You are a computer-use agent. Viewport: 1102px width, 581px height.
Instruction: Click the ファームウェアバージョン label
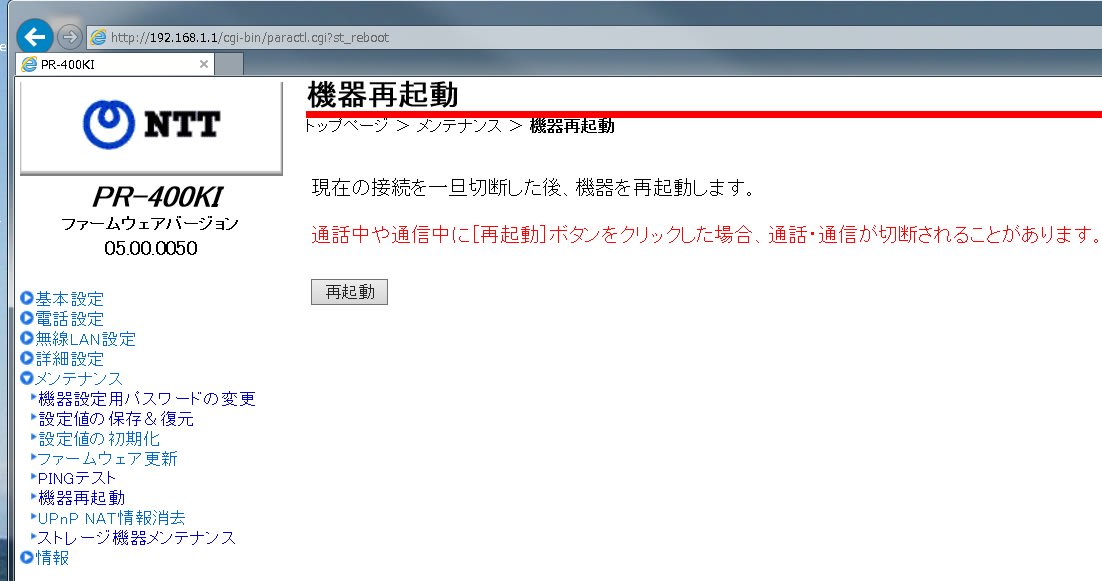click(150, 224)
